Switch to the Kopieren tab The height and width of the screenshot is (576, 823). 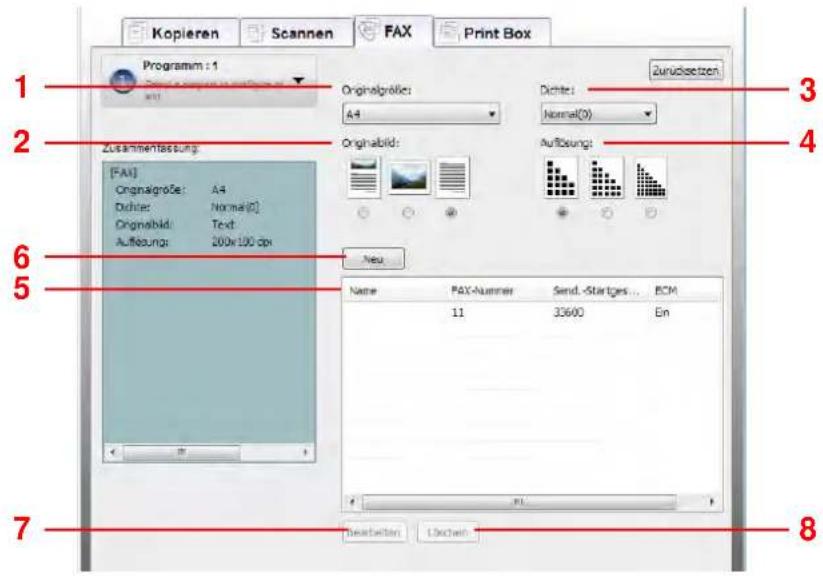[181, 33]
